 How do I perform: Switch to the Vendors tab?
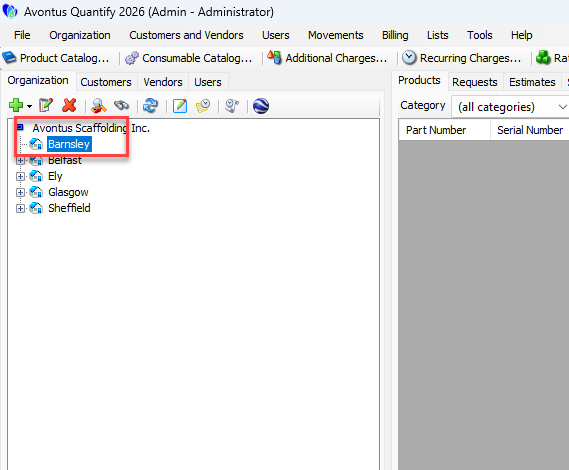click(163, 82)
